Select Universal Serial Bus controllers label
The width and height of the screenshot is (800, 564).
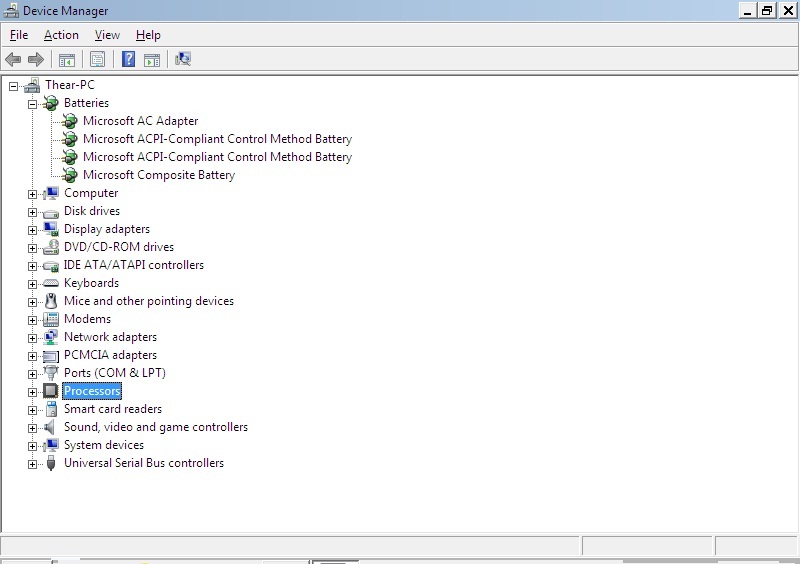pos(144,463)
